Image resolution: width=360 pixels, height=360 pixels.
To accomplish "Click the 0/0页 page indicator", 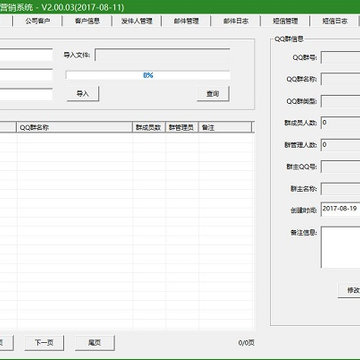I will (x=246, y=343).
